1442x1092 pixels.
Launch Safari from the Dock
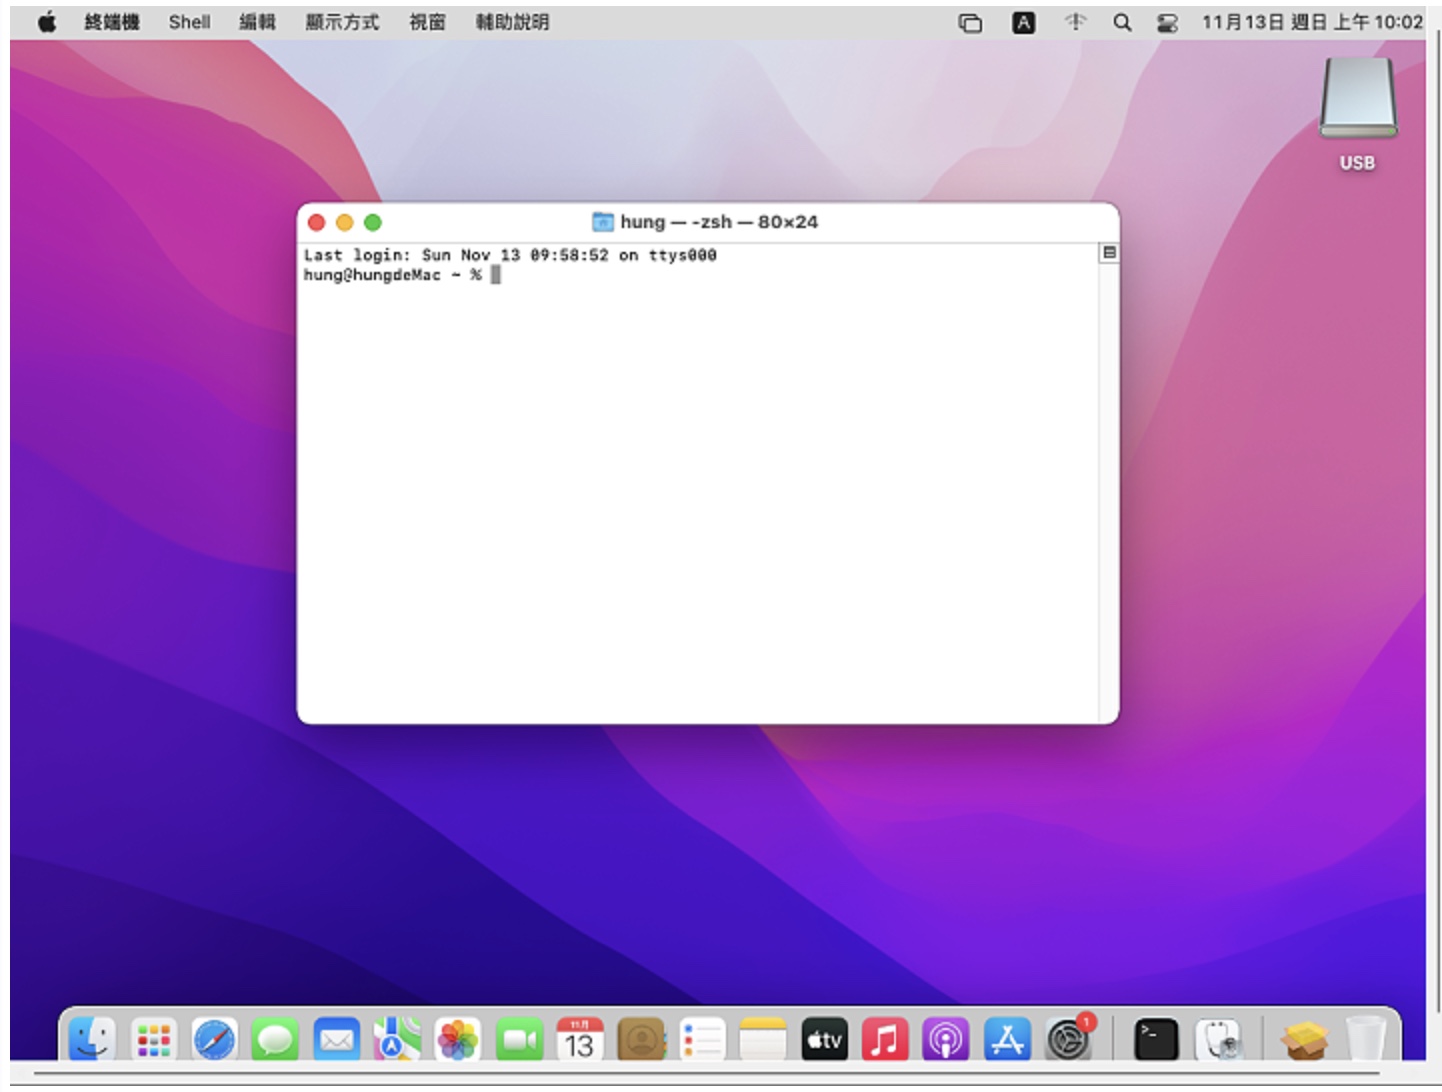(x=214, y=1040)
